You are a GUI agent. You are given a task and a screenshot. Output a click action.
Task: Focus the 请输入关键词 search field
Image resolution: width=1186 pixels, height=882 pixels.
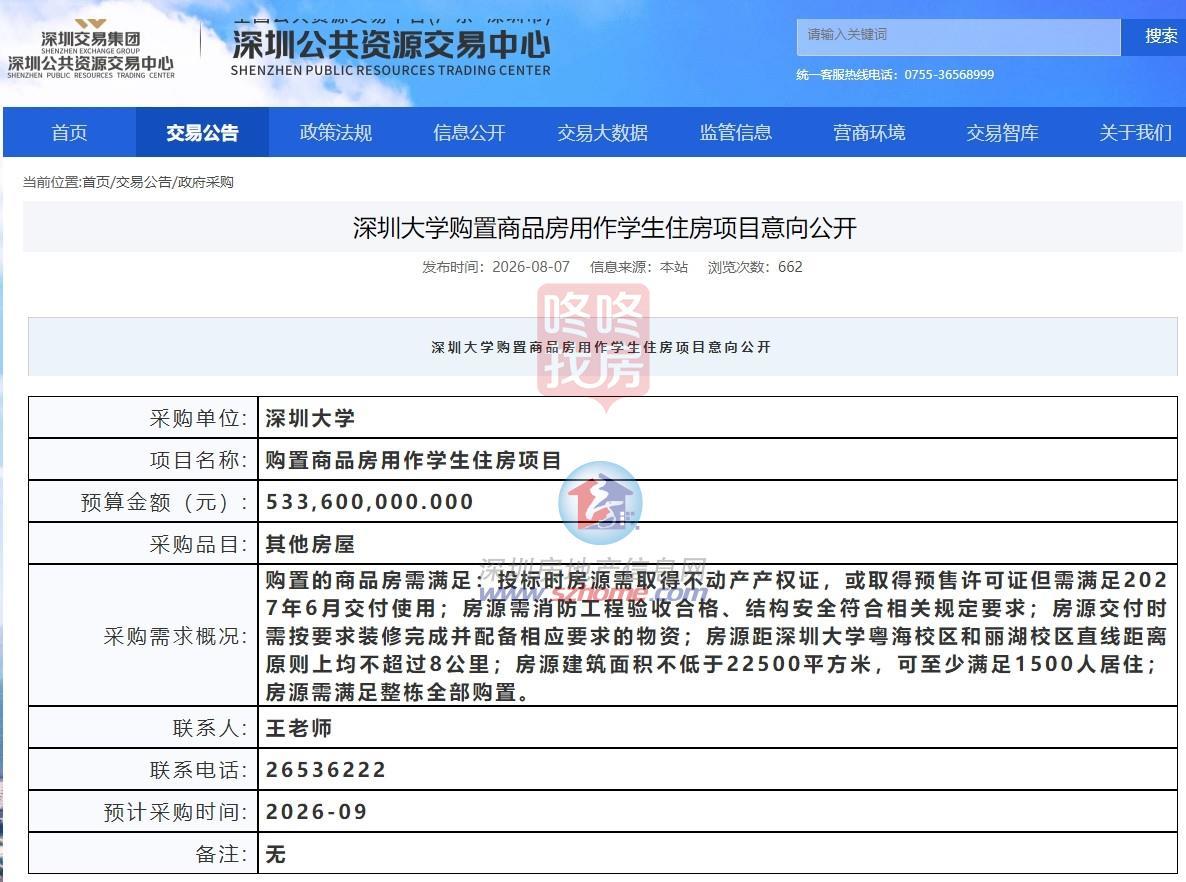(x=958, y=36)
